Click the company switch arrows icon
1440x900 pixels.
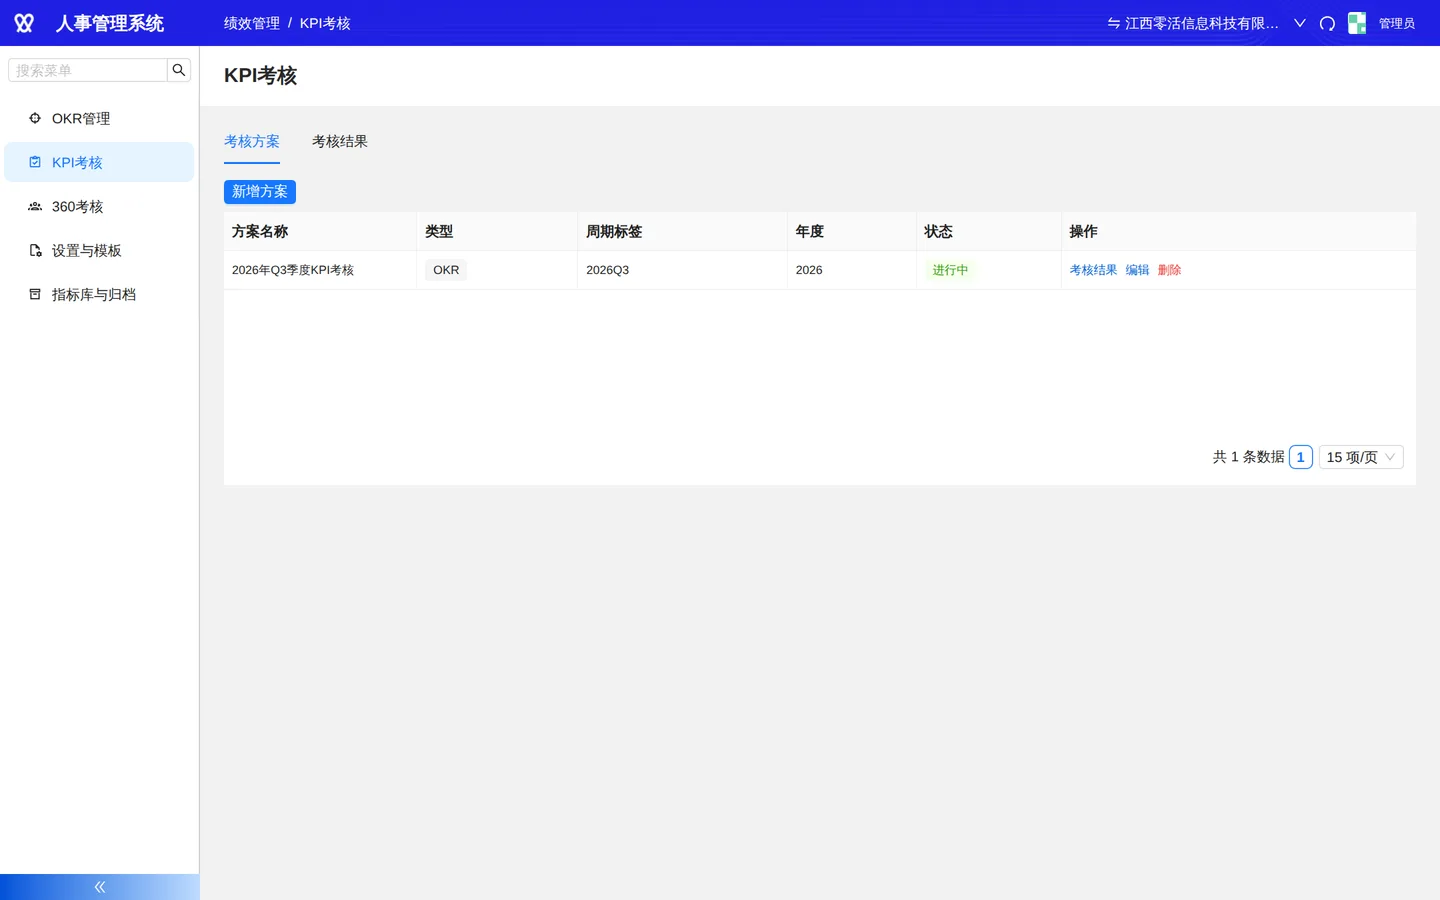tap(1113, 23)
